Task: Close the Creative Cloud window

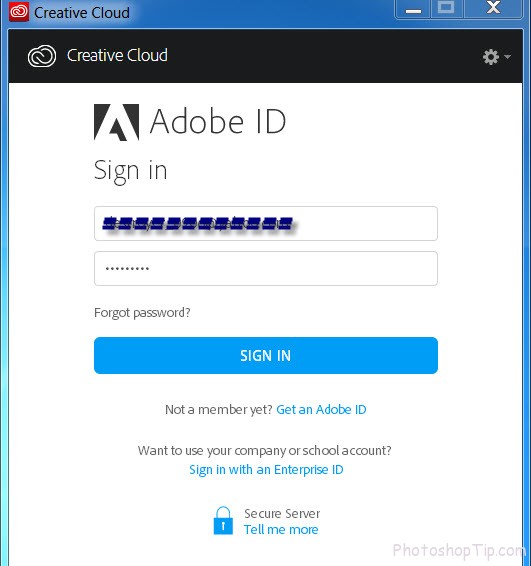Action: (x=493, y=8)
